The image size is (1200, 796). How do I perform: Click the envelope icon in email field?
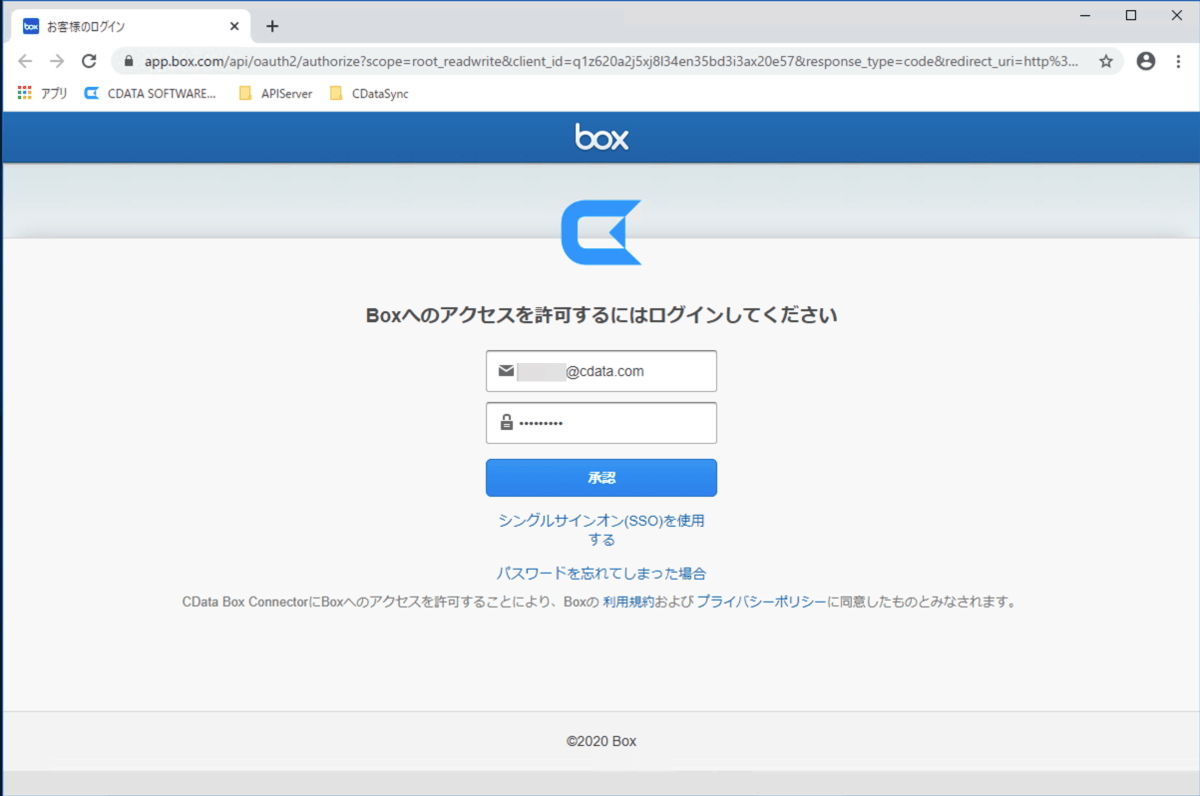tap(506, 371)
